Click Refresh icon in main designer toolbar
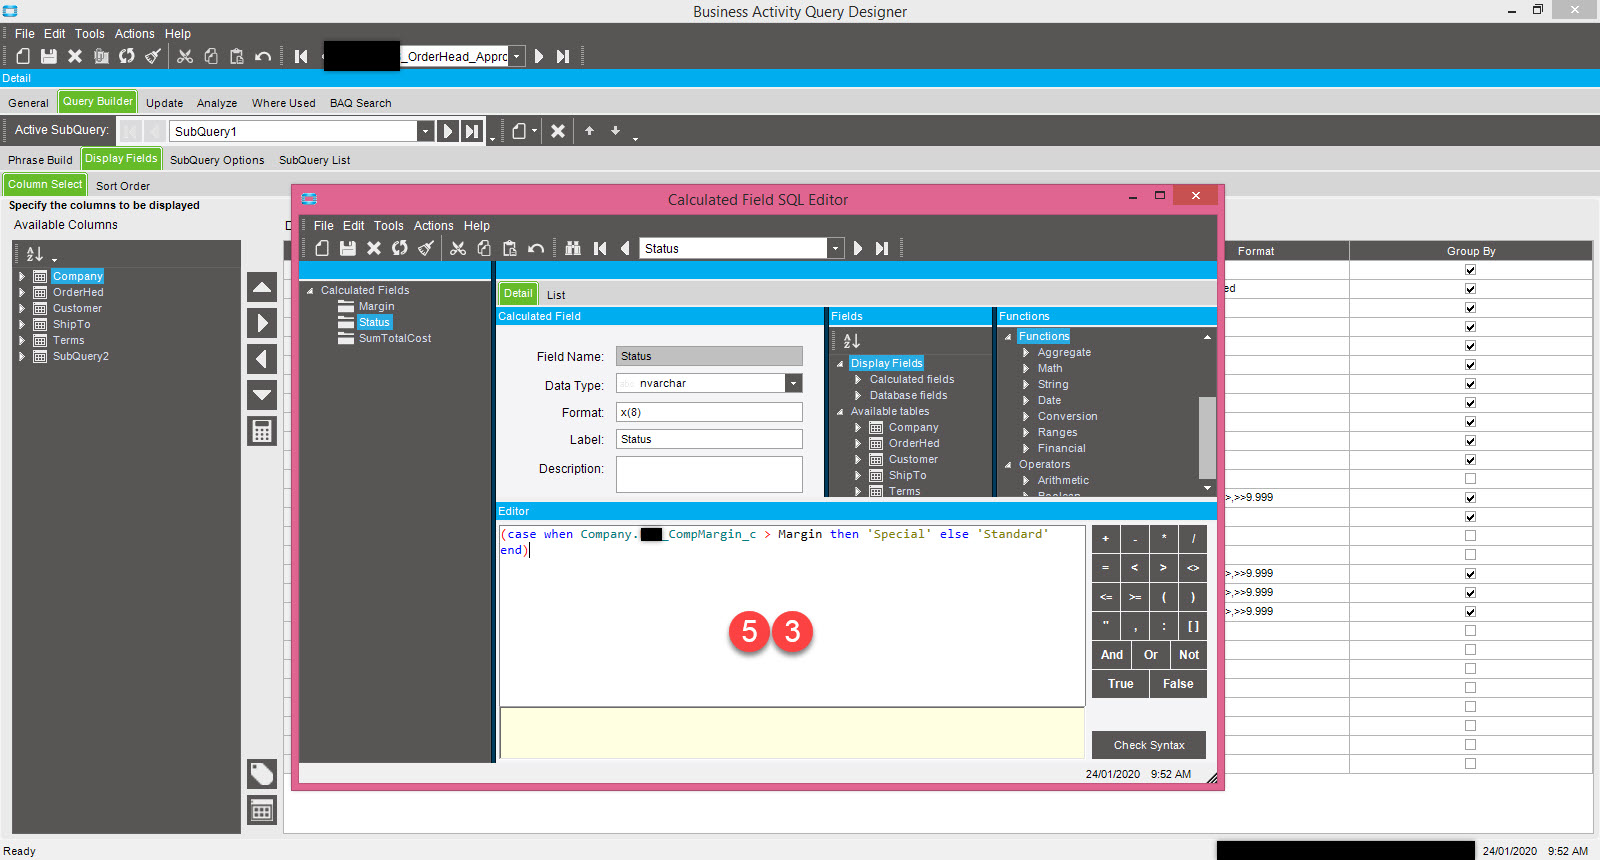 click(127, 56)
